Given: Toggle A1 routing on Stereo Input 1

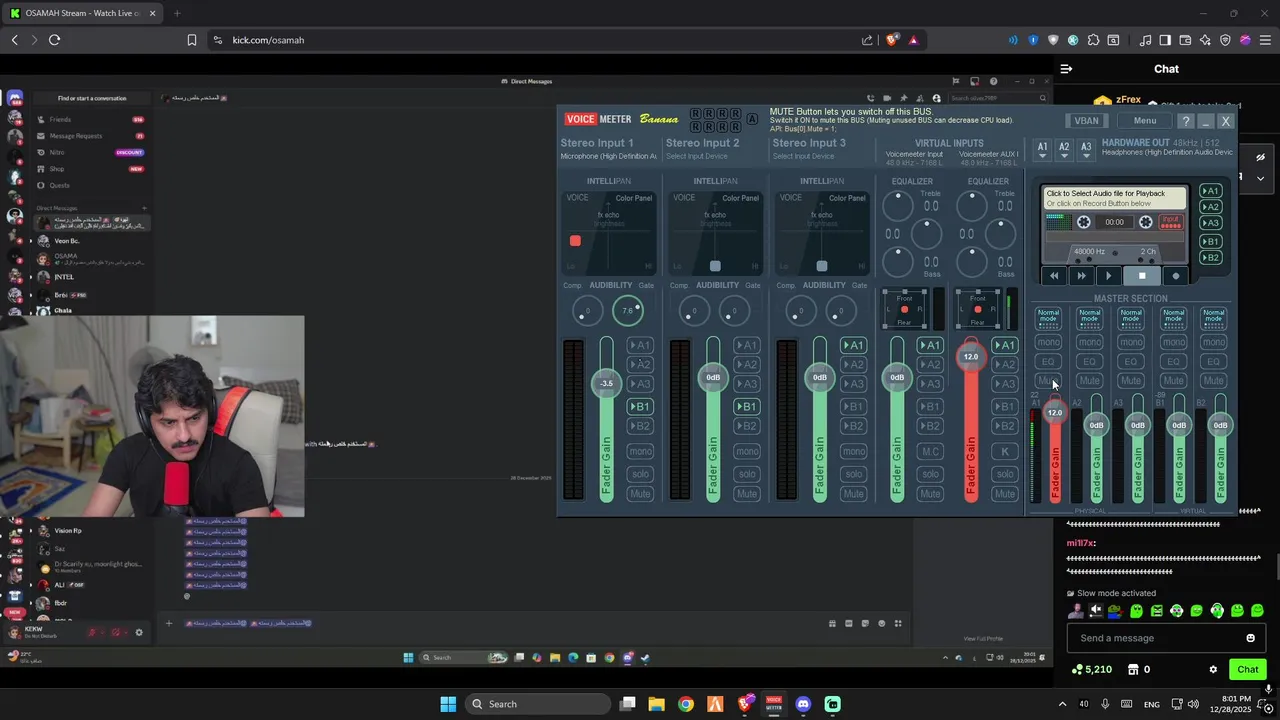Looking at the screenshot, I should (640, 345).
